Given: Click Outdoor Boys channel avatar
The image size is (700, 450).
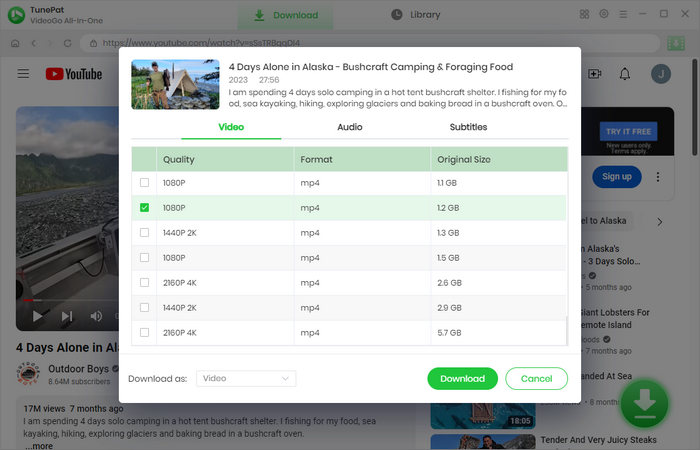Looking at the screenshot, I should [x=28, y=374].
